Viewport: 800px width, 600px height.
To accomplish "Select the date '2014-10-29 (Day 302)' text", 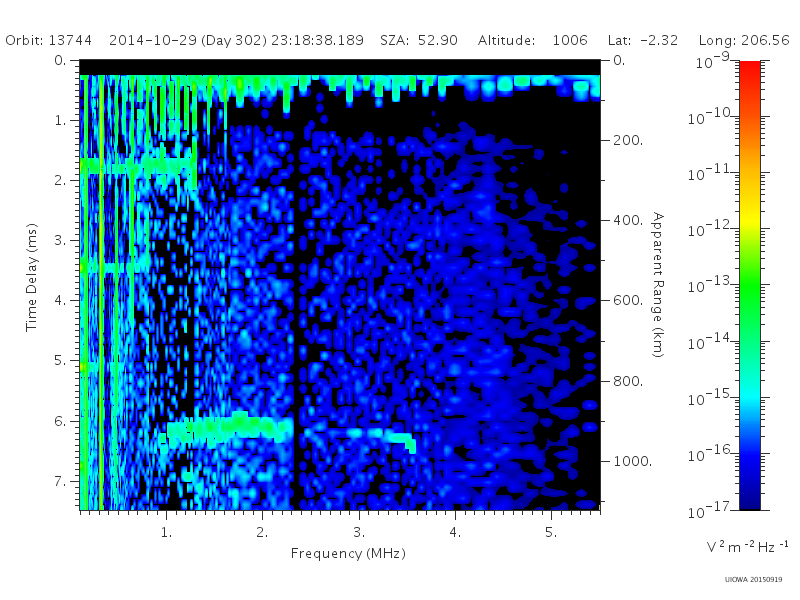I will [x=188, y=40].
